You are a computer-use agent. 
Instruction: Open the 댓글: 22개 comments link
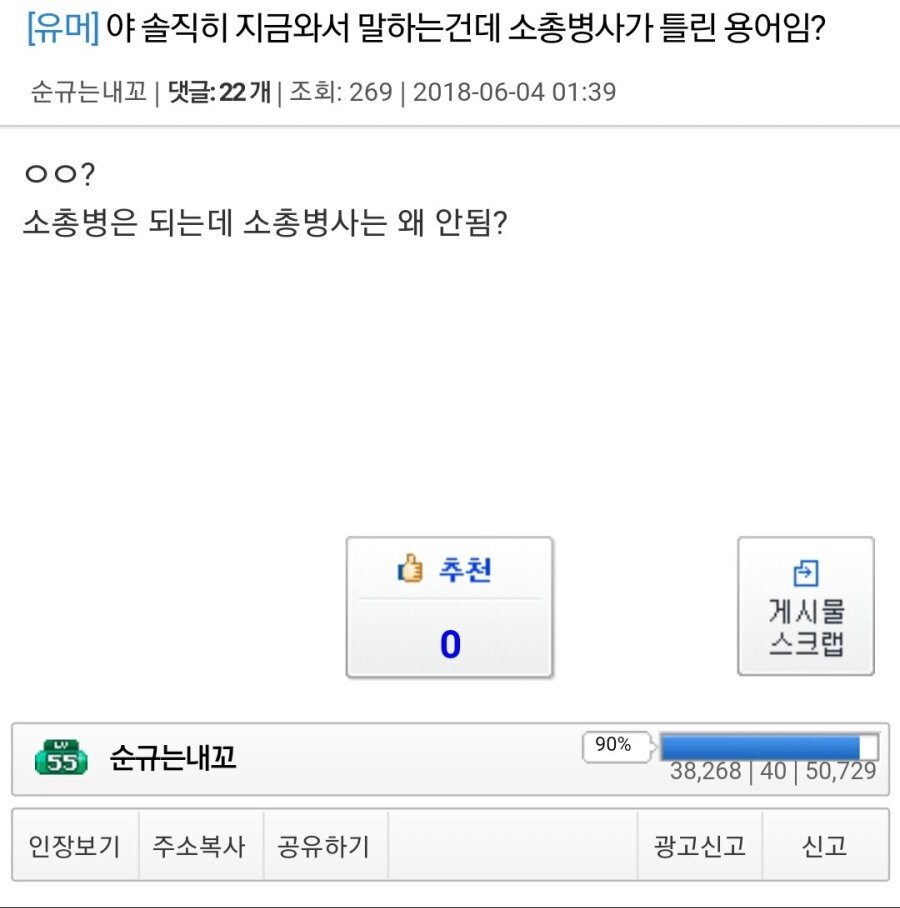click(x=219, y=93)
